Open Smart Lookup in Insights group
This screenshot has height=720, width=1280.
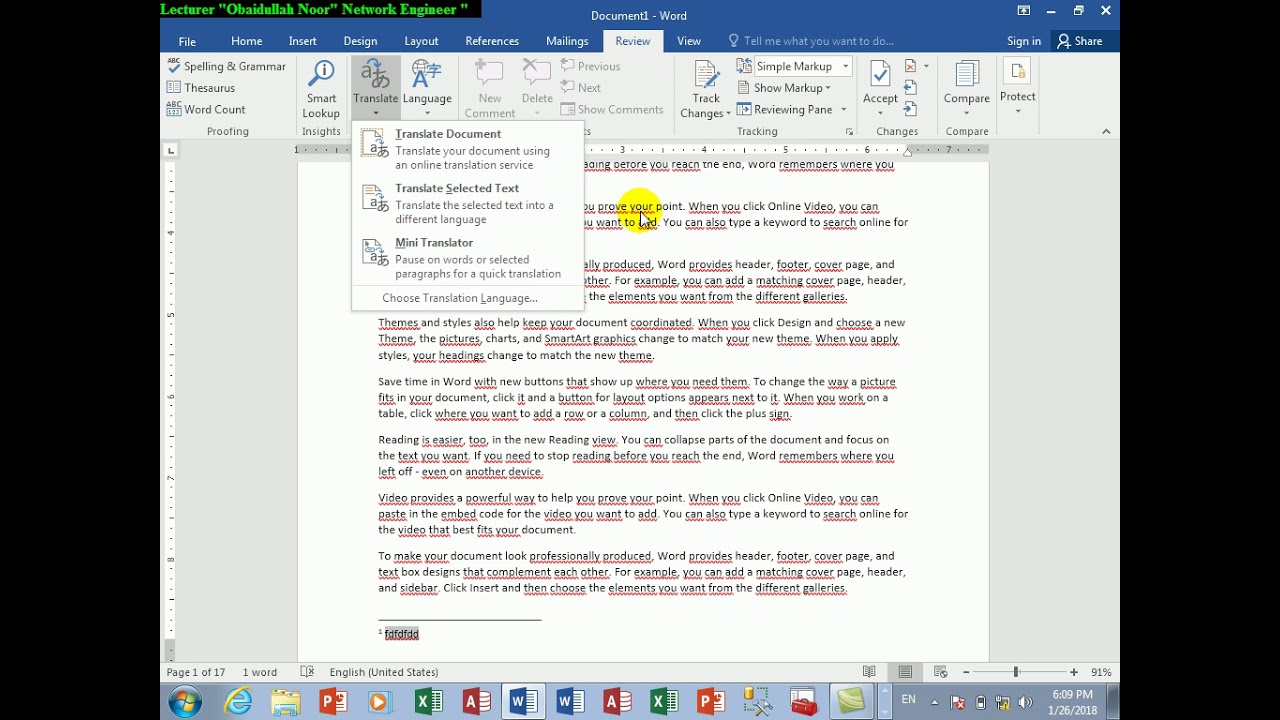(x=321, y=89)
